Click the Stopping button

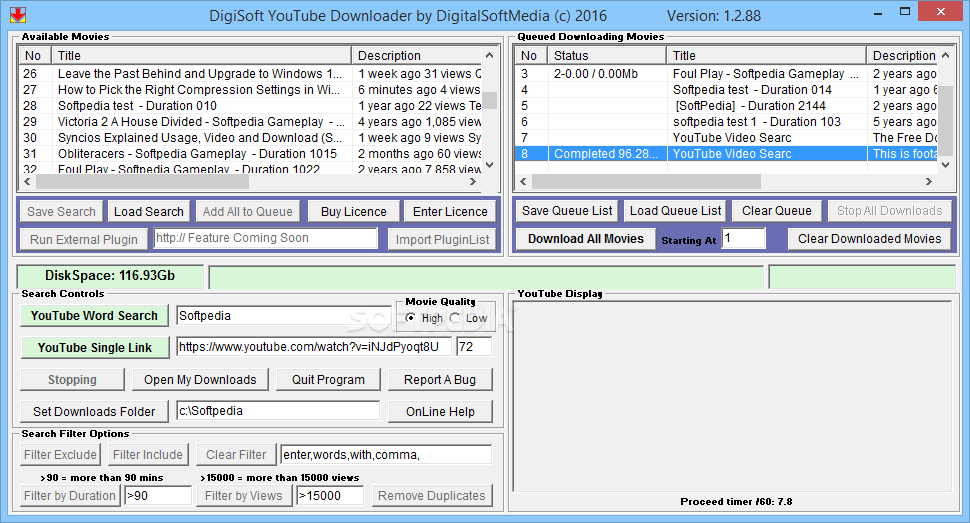(x=72, y=380)
